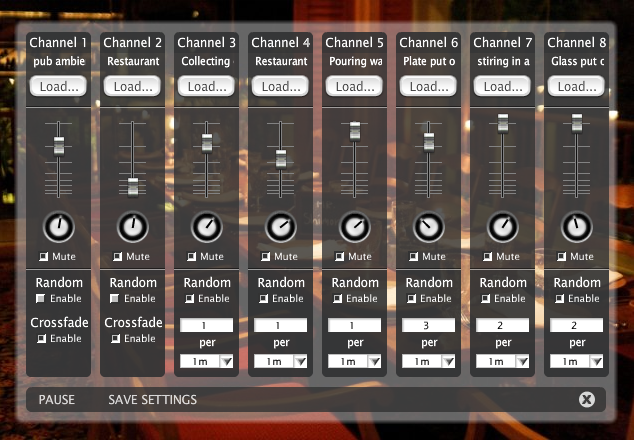Click the Channel 2 pan knob

(x=133, y=227)
